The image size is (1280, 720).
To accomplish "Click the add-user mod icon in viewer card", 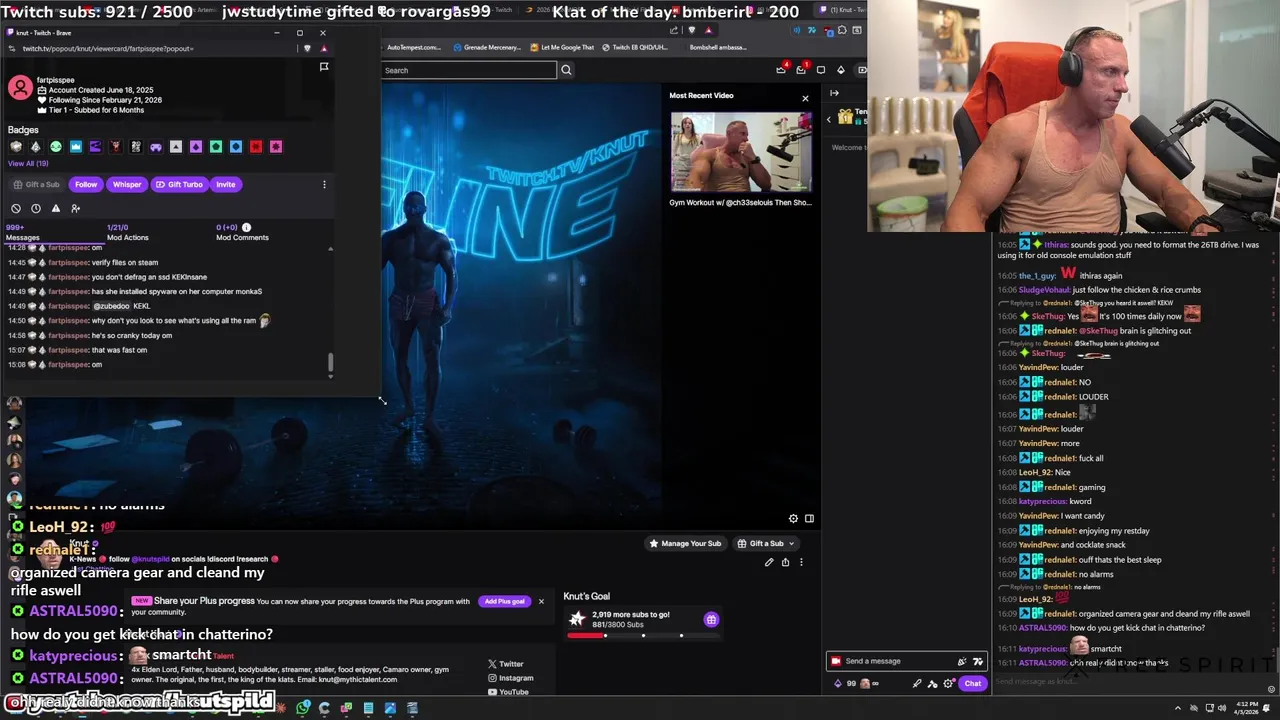I will 76,208.
